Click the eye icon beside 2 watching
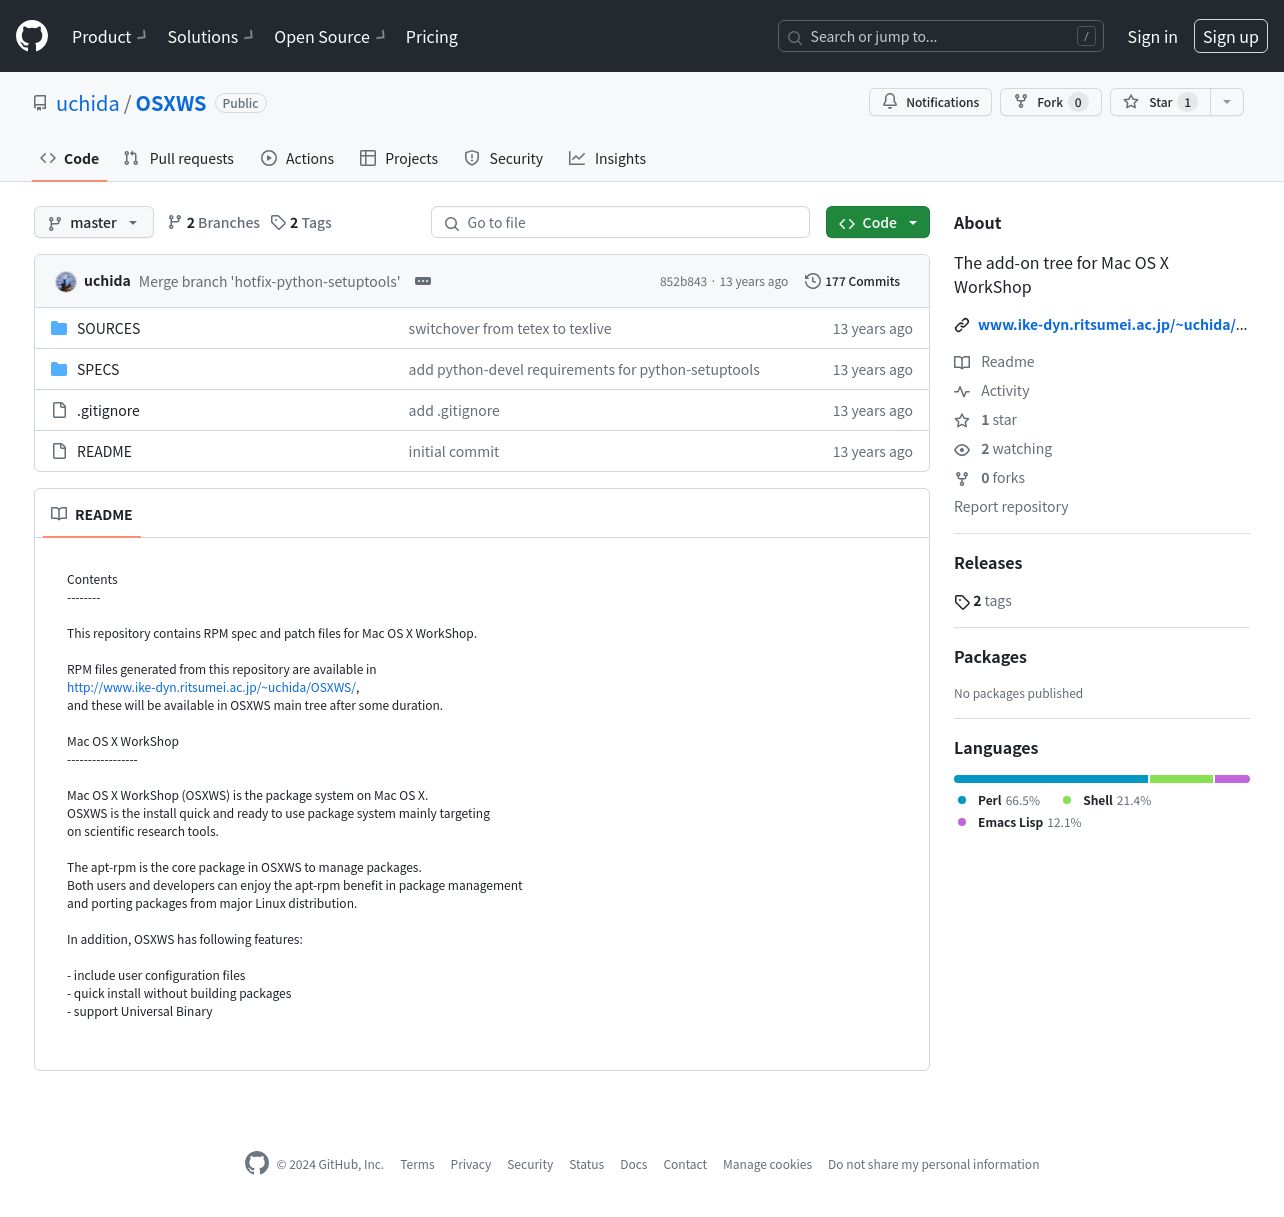The image size is (1284, 1217). tap(962, 449)
